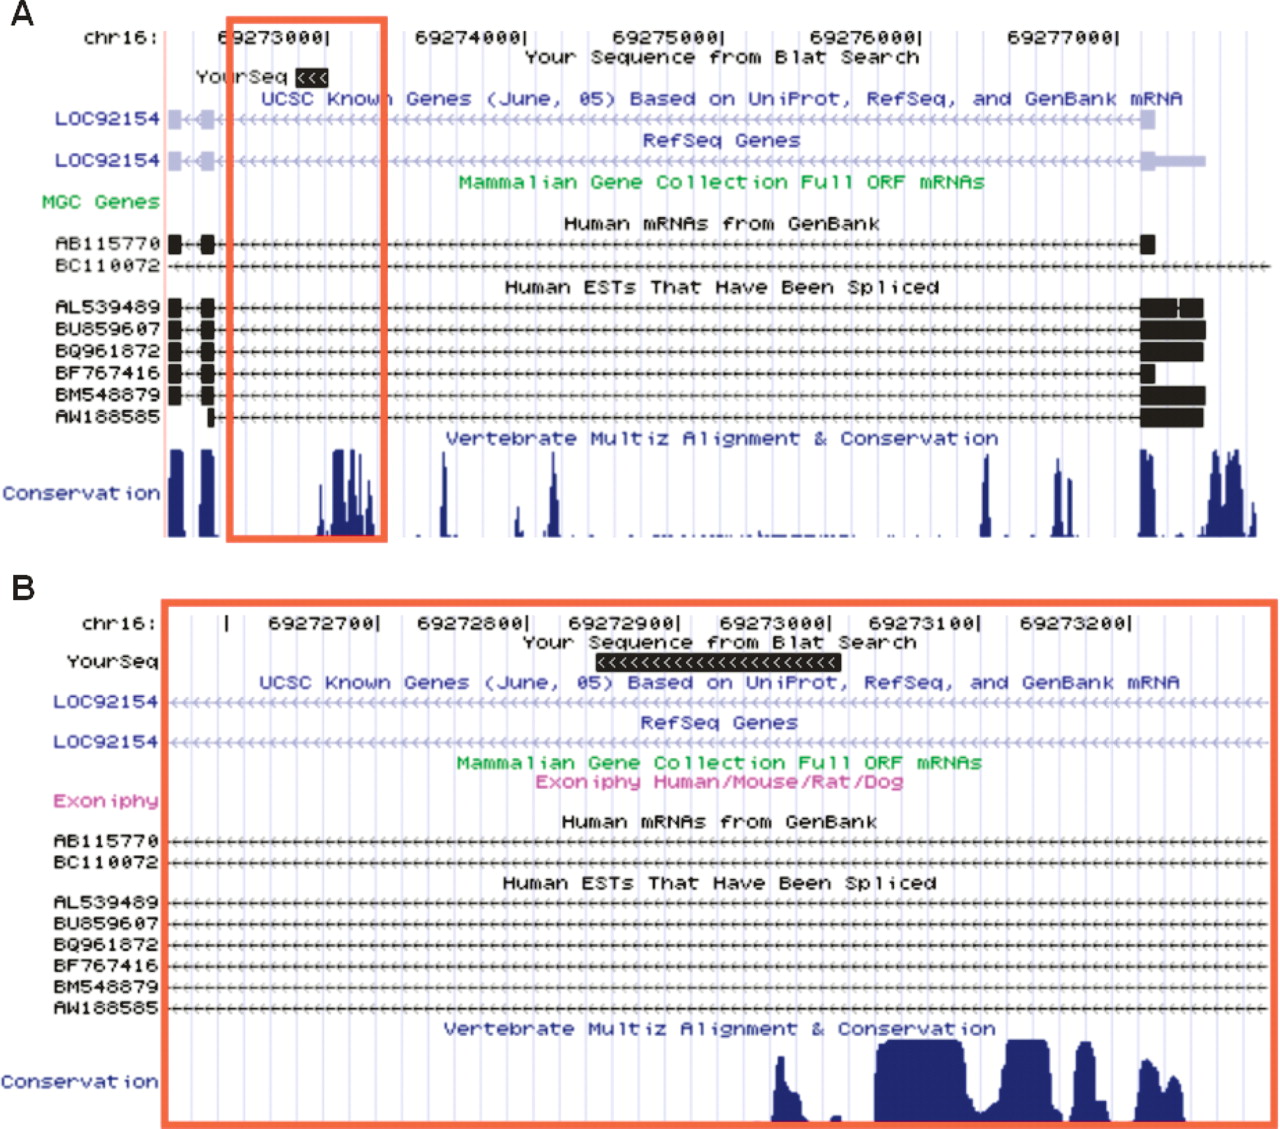This screenshot has width=1280, height=1129.
Task: Select the AW188585 EST label in panel B
Action: click(105, 1007)
